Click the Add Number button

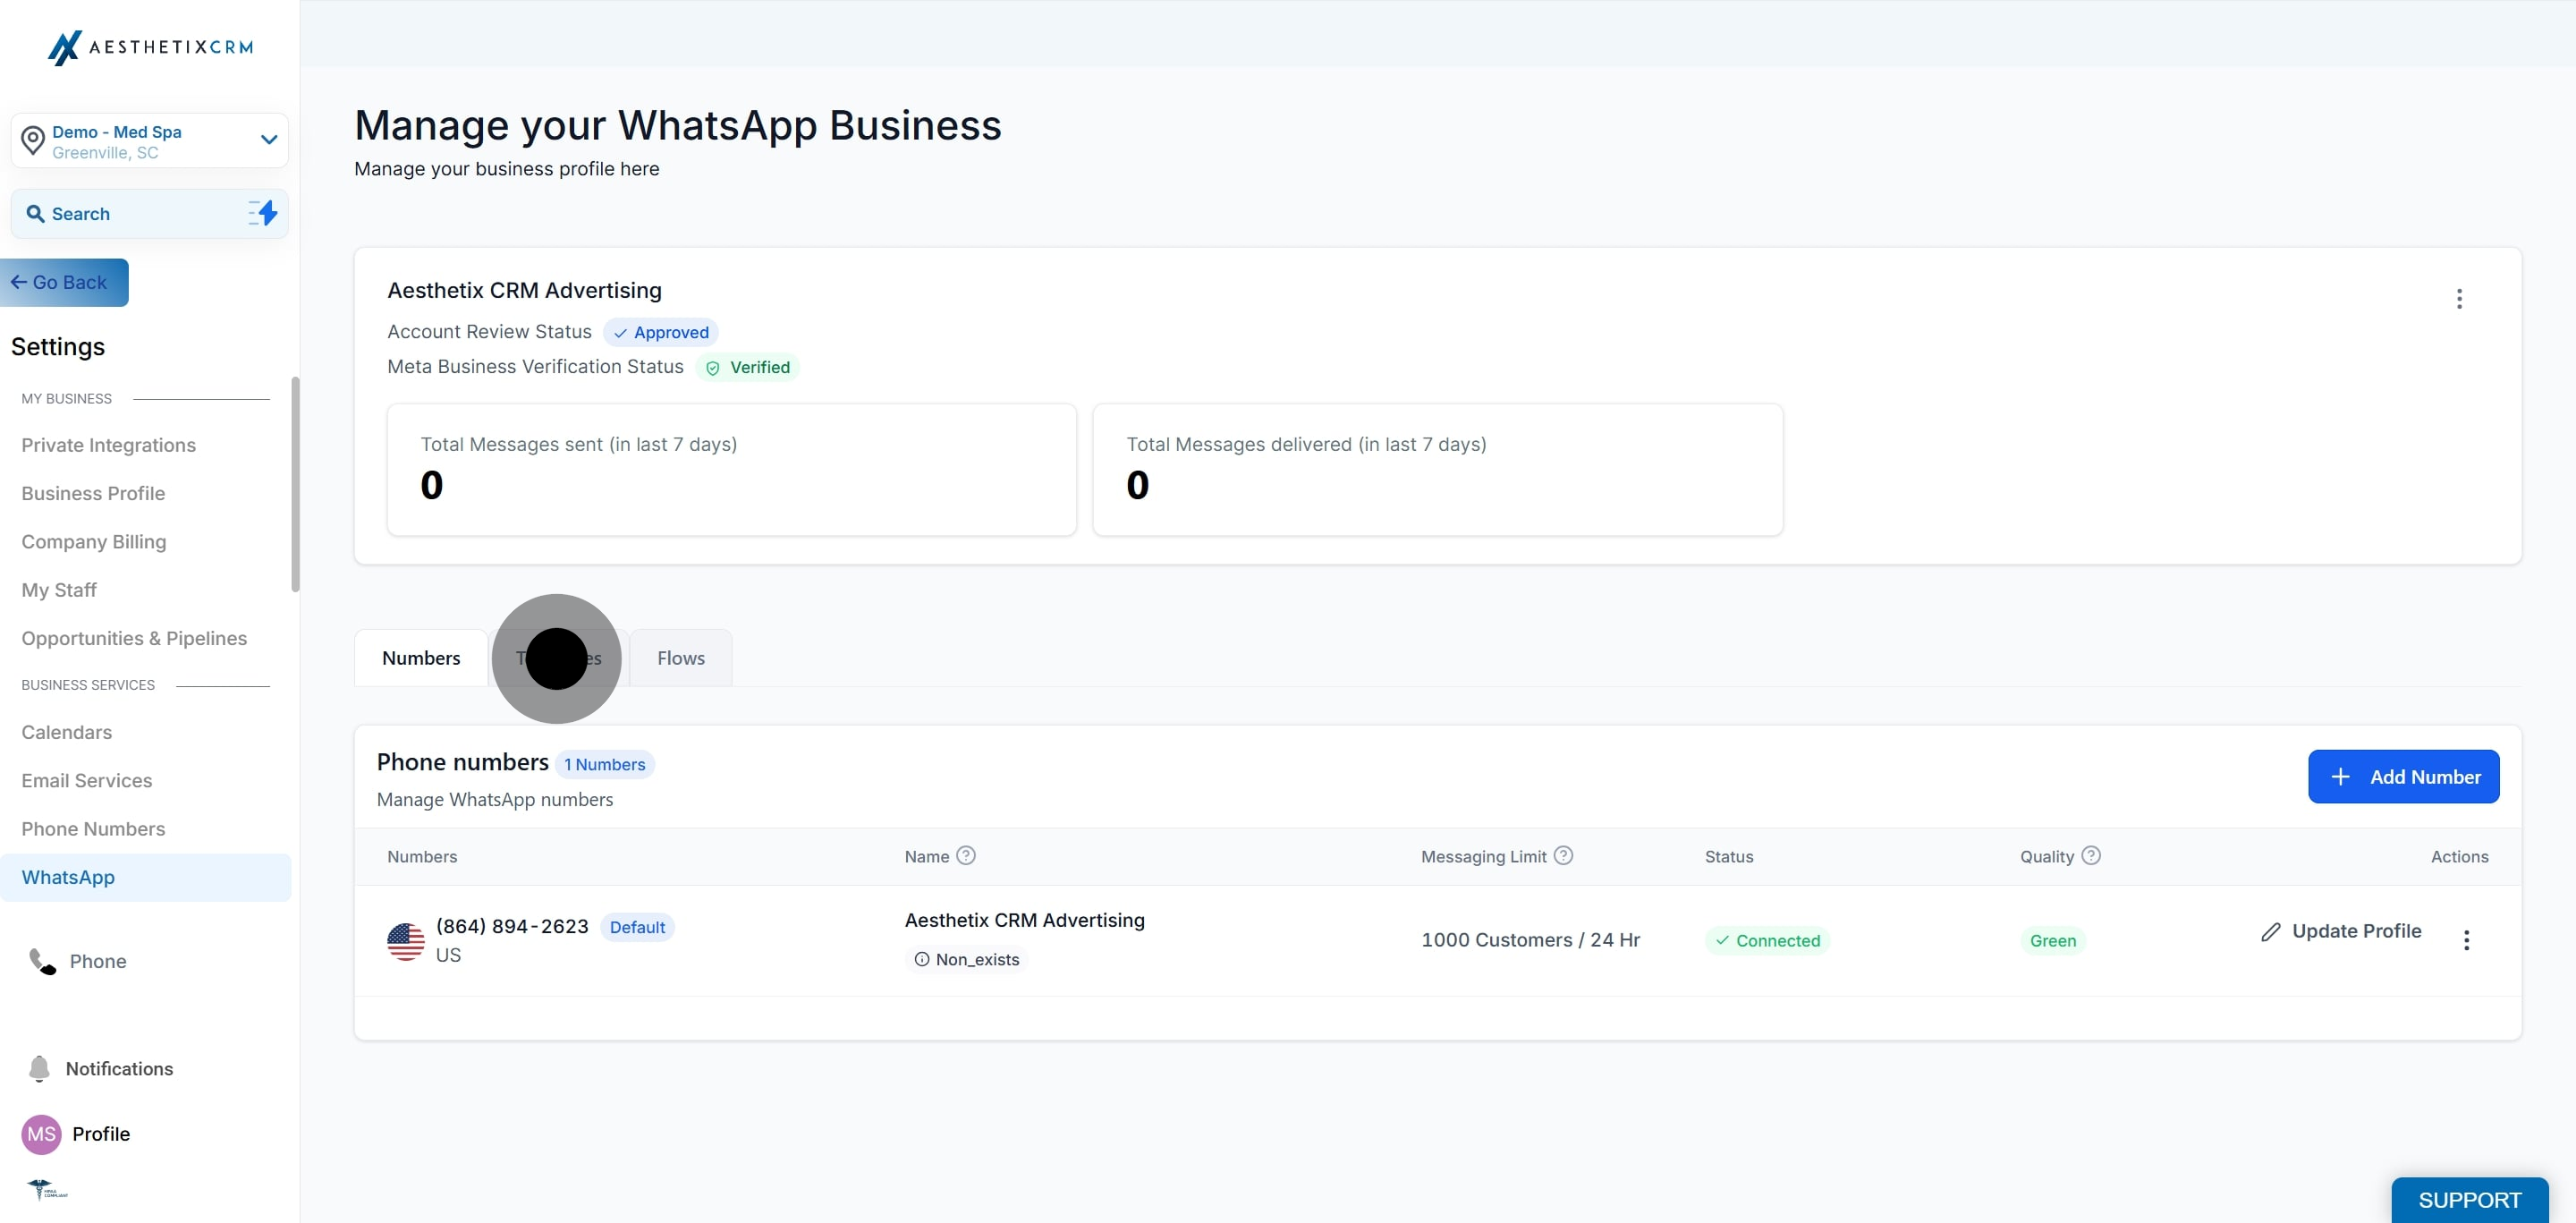[x=2403, y=777]
